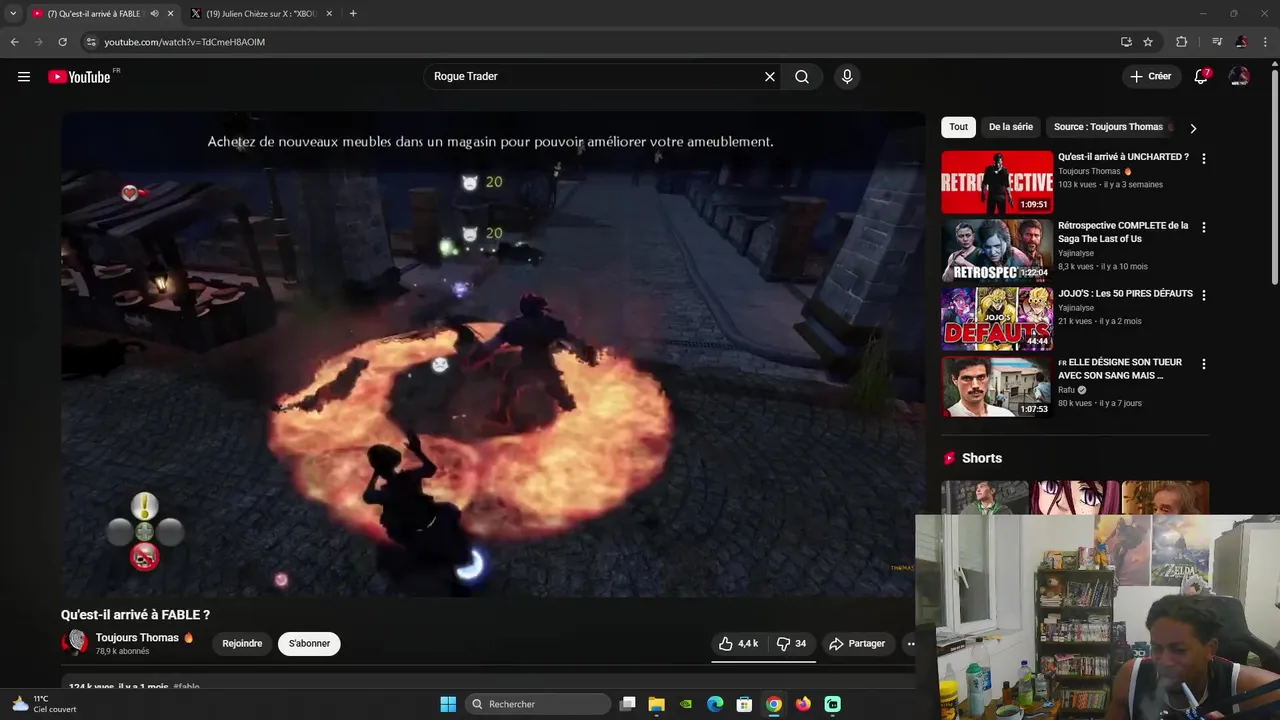Screen dimensions: 1280x720
Task: Click the Fable video player
Action: tap(493, 354)
